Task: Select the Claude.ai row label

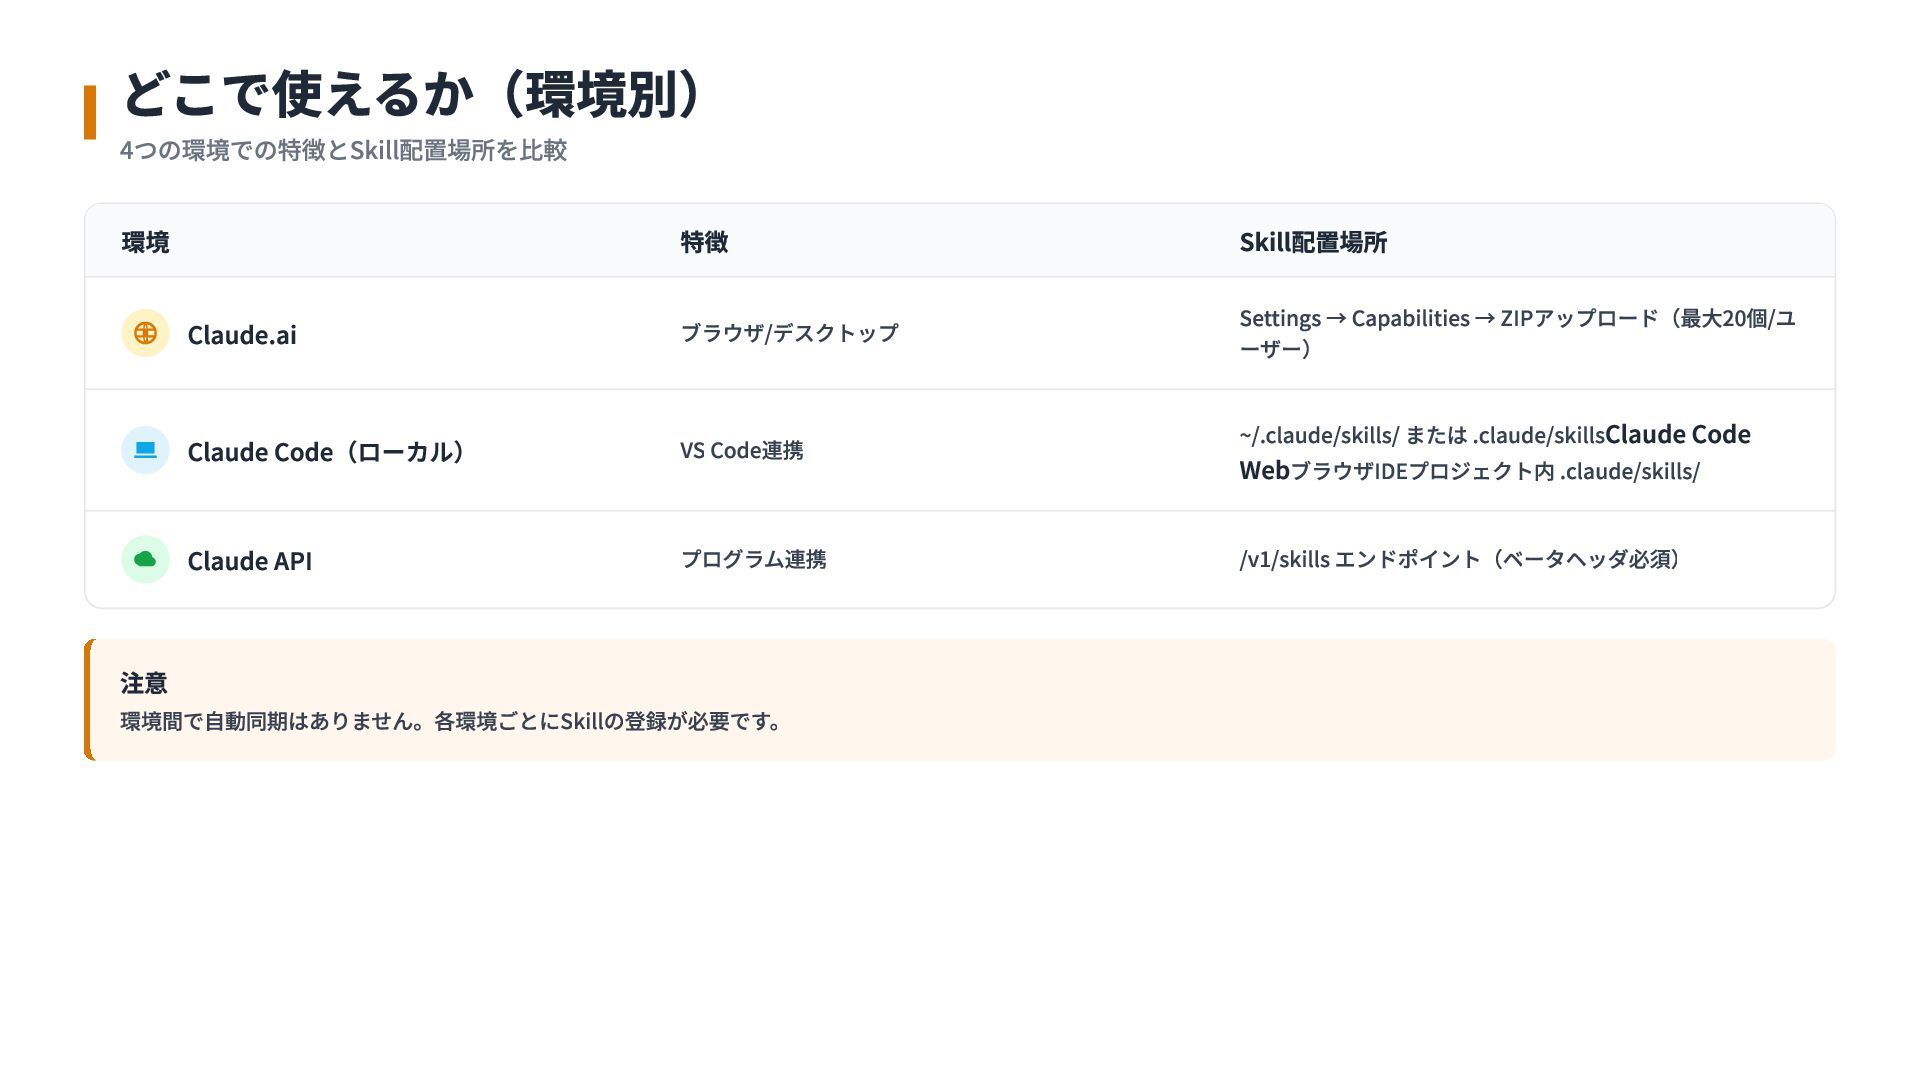Action: point(242,335)
